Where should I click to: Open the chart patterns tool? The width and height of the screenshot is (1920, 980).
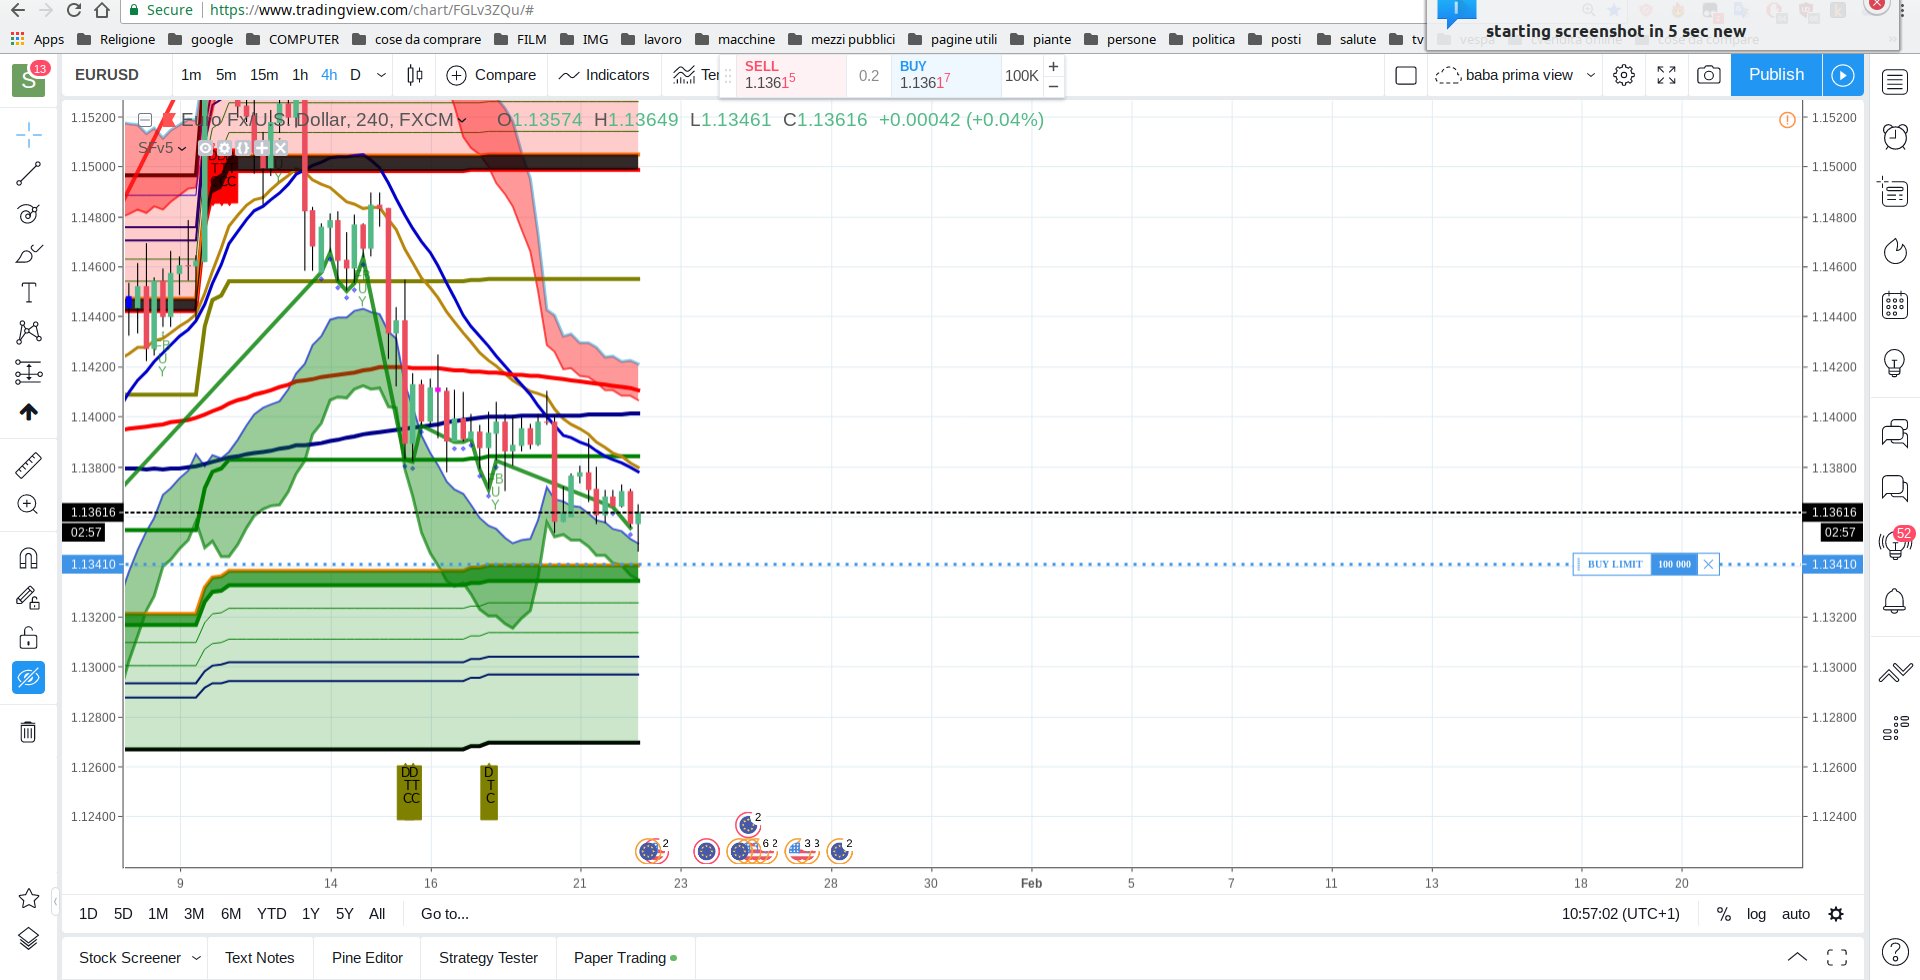[29, 332]
